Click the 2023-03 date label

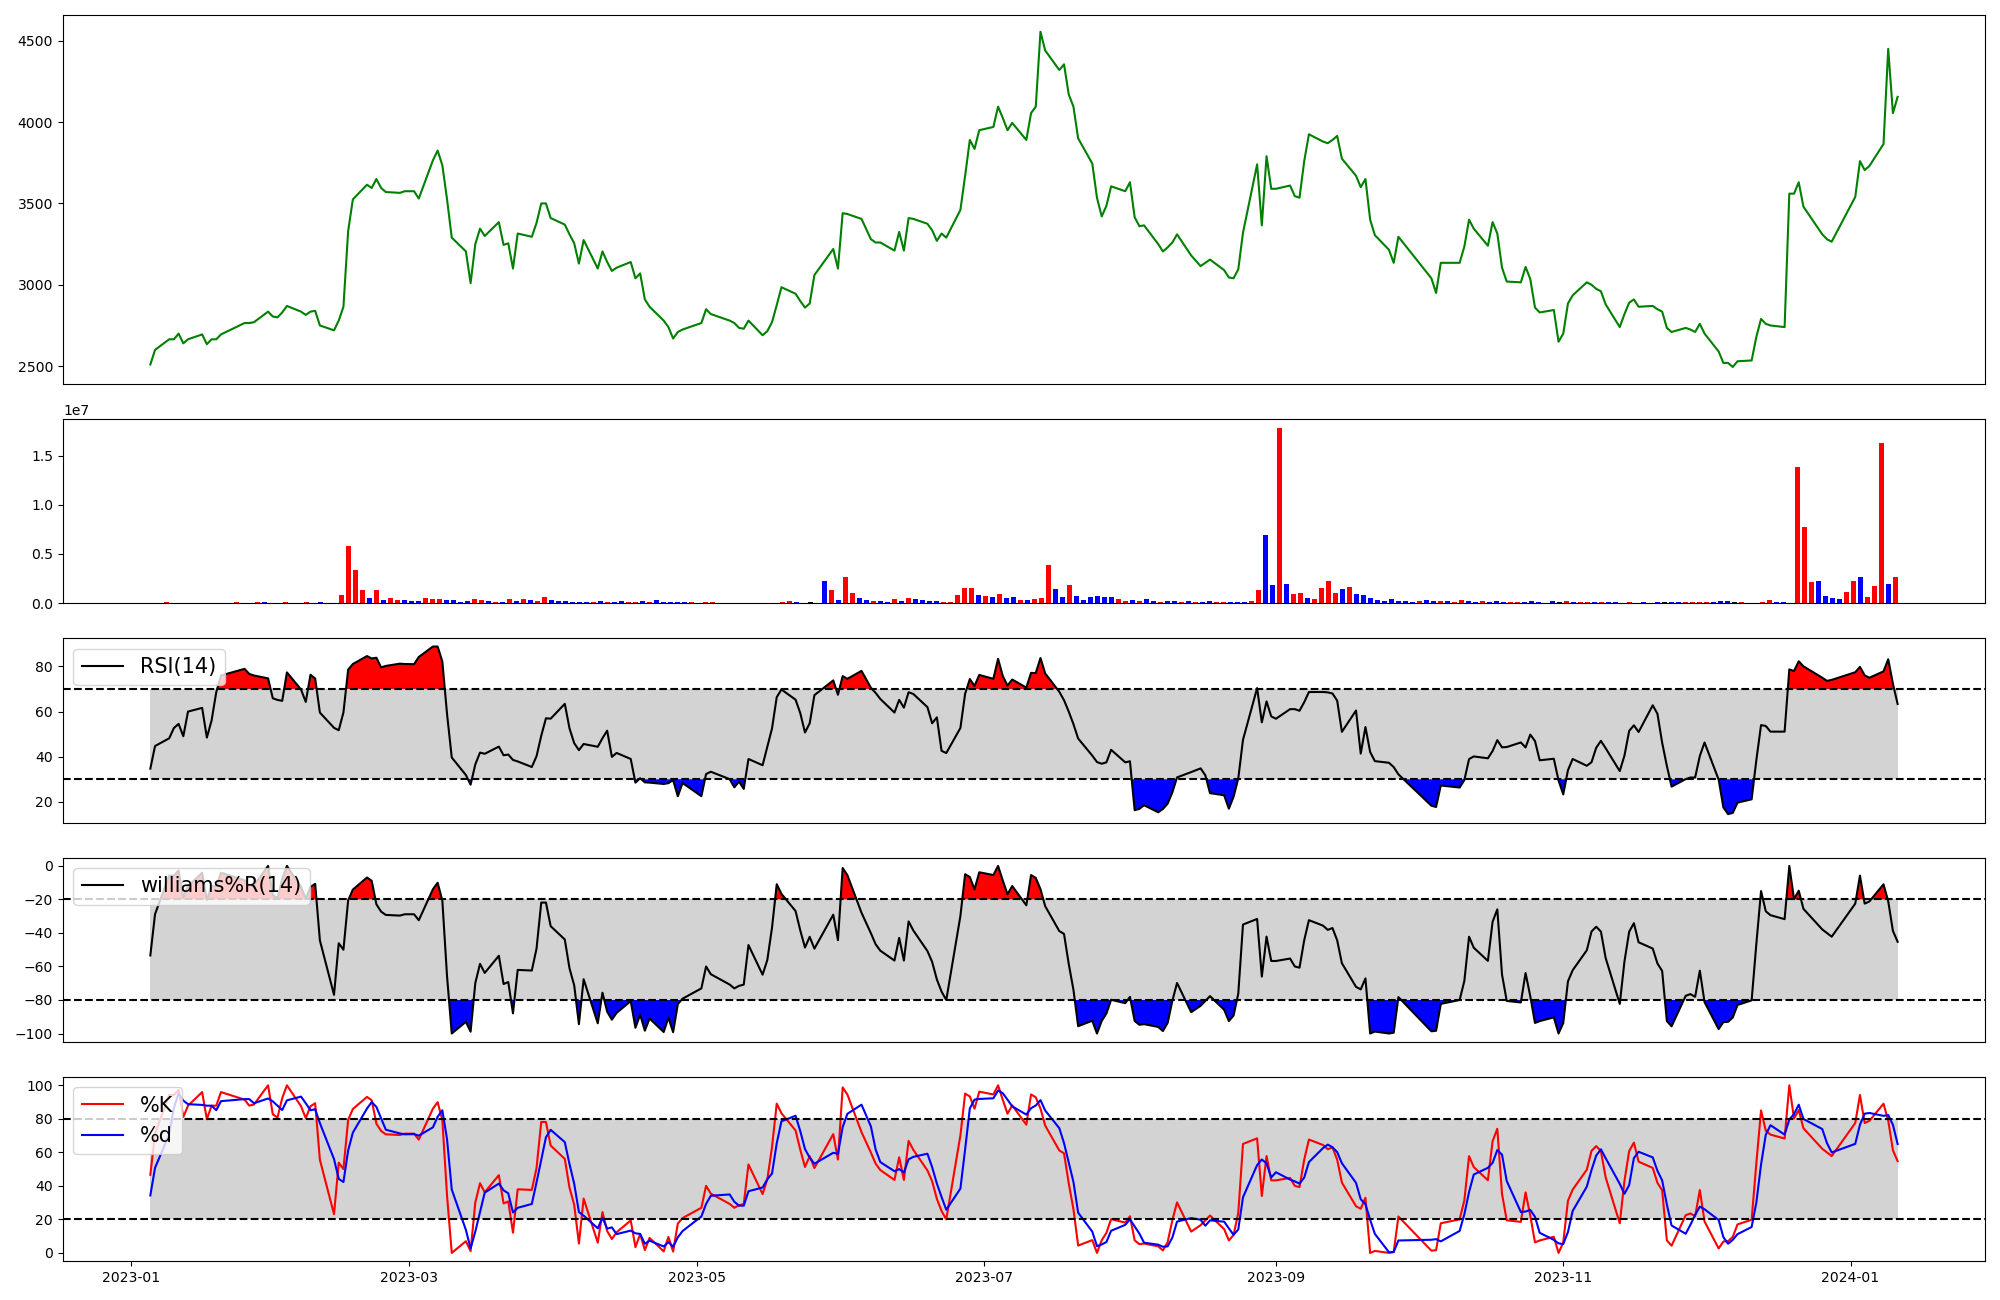click(x=409, y=1277)
